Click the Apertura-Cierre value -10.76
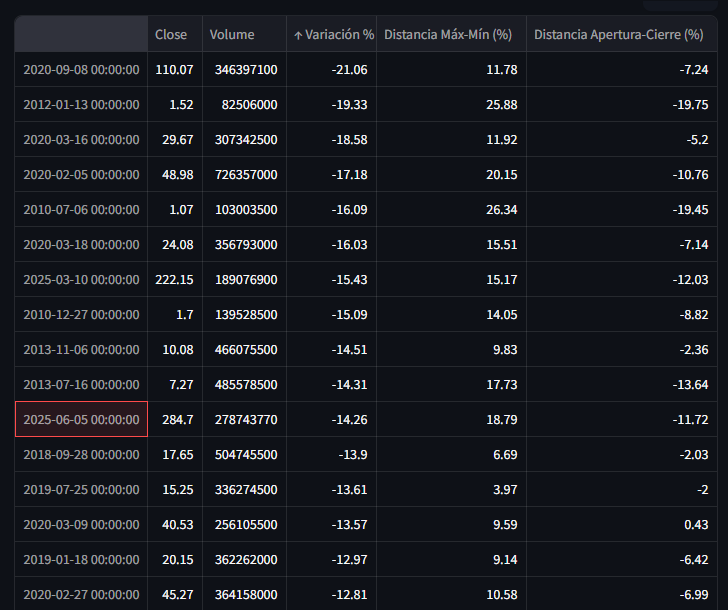 coord(622,175)
